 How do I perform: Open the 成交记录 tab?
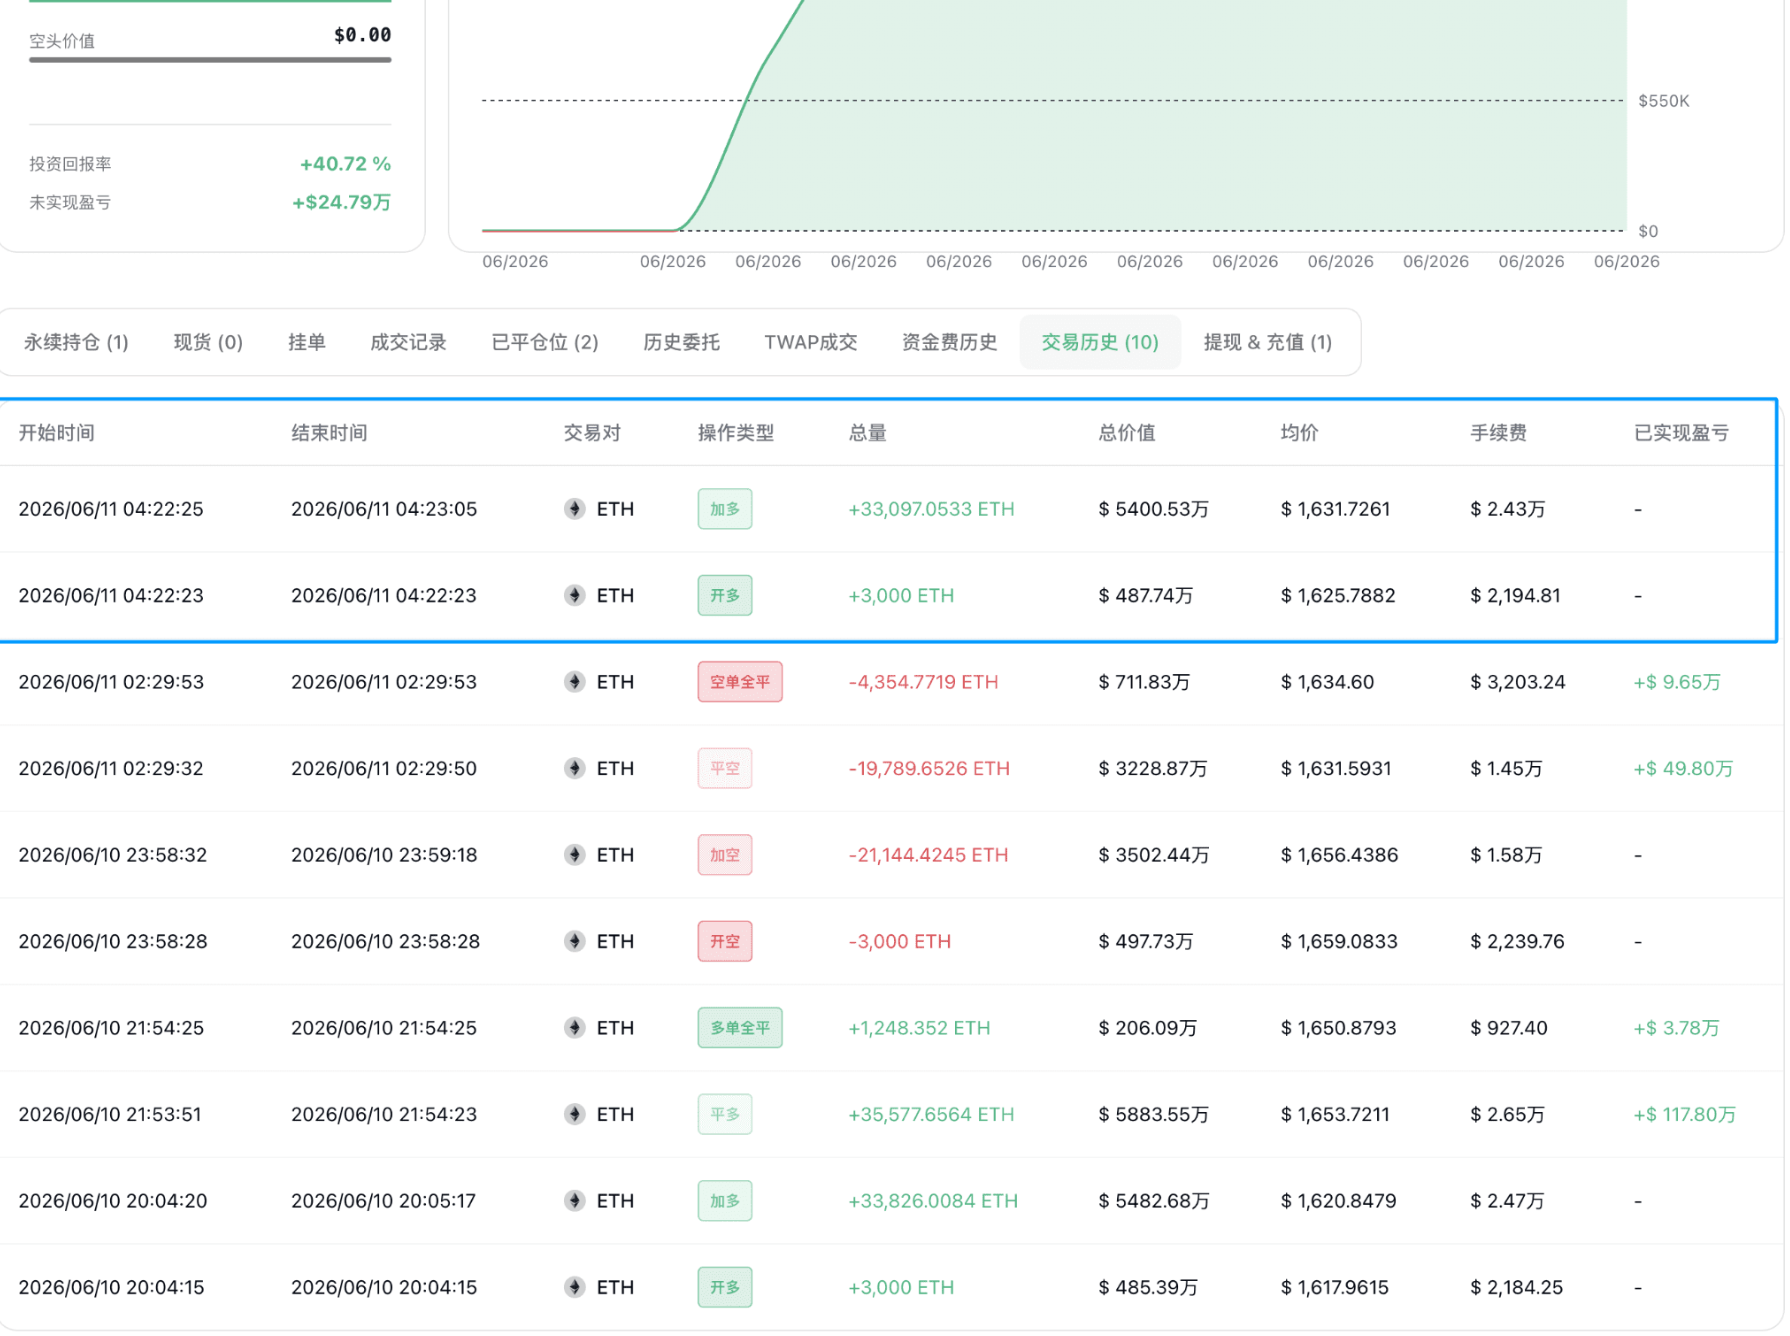tap(408, 342)
